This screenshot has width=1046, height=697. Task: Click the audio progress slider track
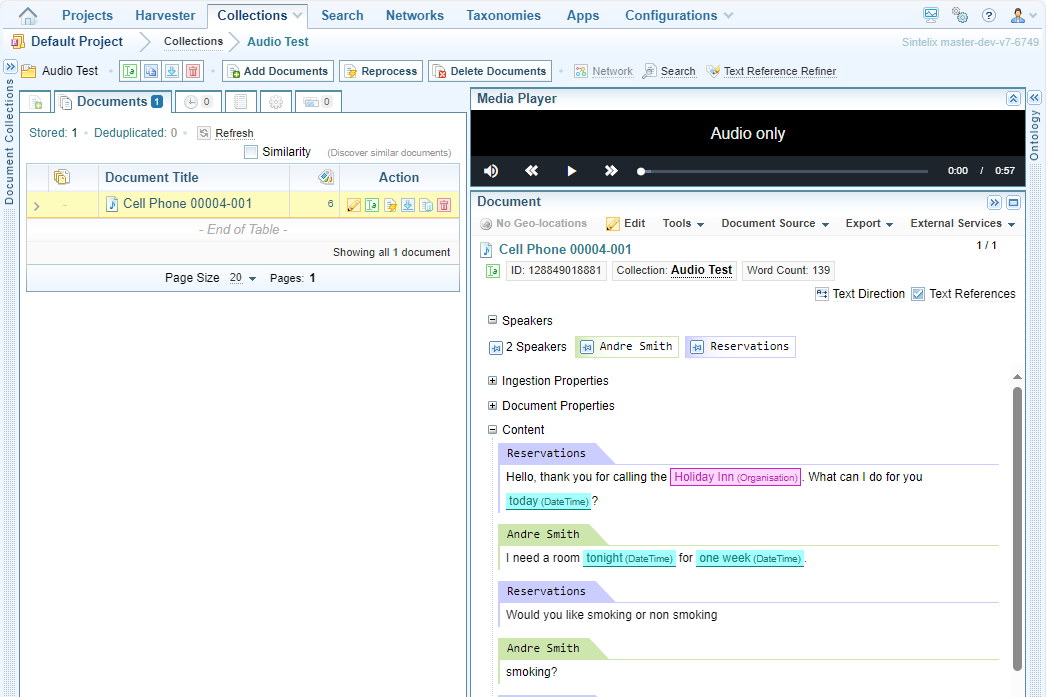coord(785,171)
